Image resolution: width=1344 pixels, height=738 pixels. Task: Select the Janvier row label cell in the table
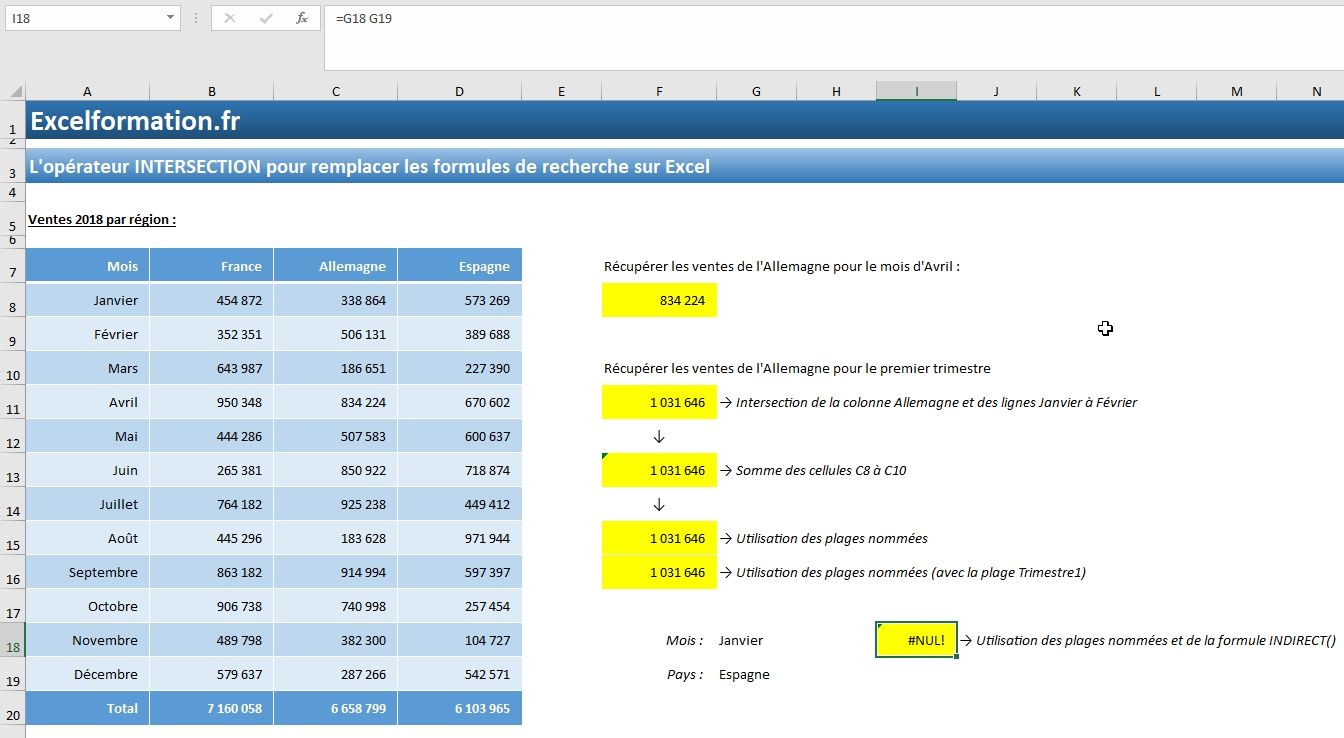coord(87,301)
